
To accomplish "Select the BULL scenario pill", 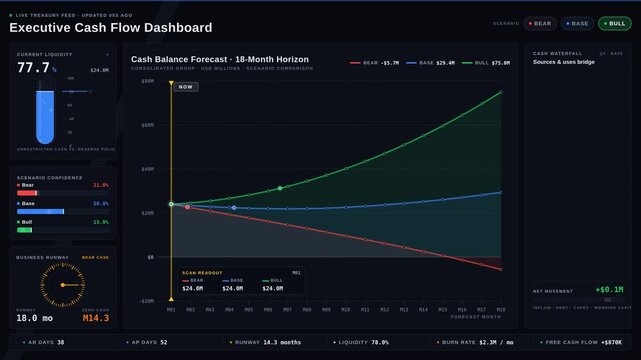I will click(x=614, y=24).
